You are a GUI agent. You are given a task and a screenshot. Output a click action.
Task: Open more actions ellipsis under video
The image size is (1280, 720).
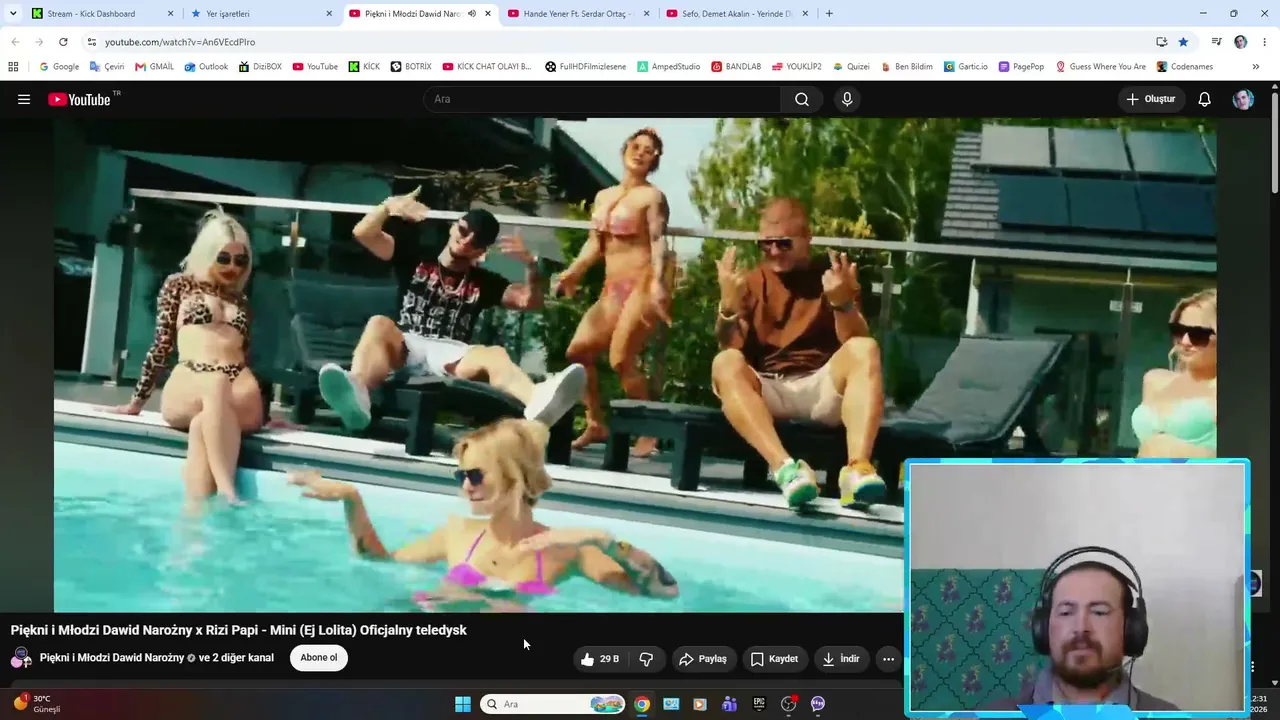[x=888, y=659]
